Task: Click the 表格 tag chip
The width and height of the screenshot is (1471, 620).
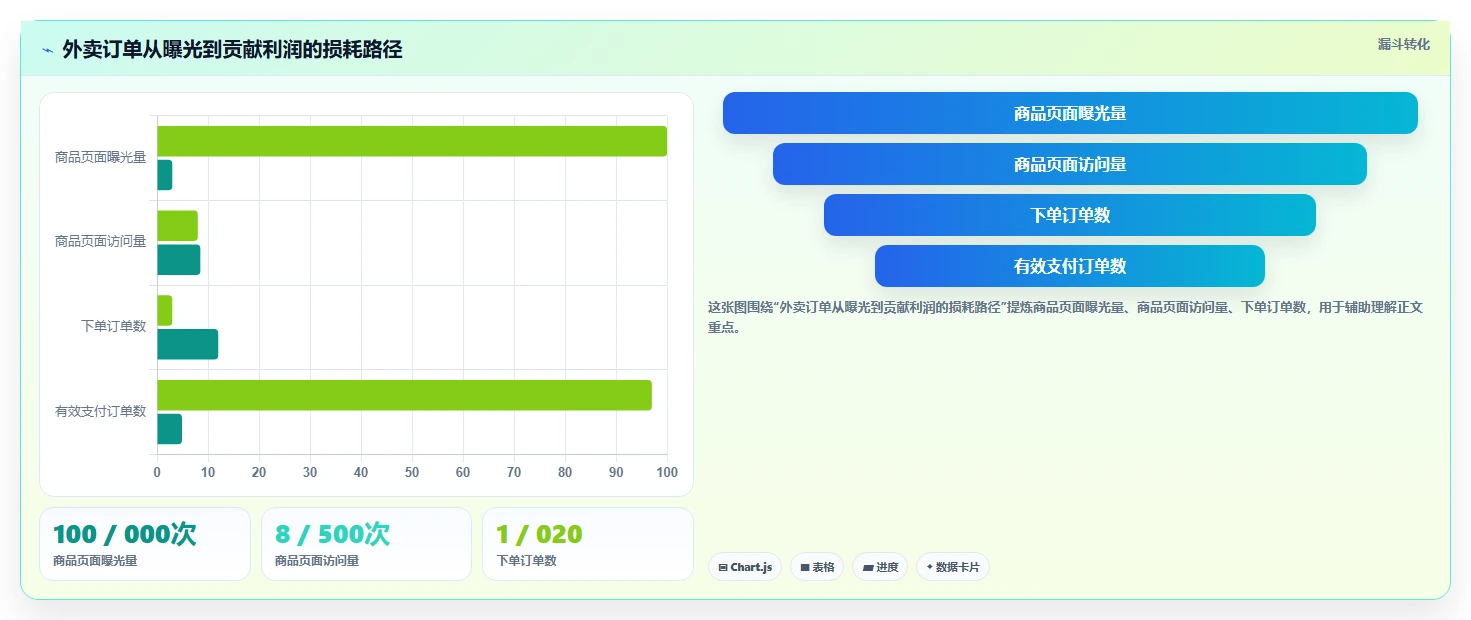Action: 817,567
